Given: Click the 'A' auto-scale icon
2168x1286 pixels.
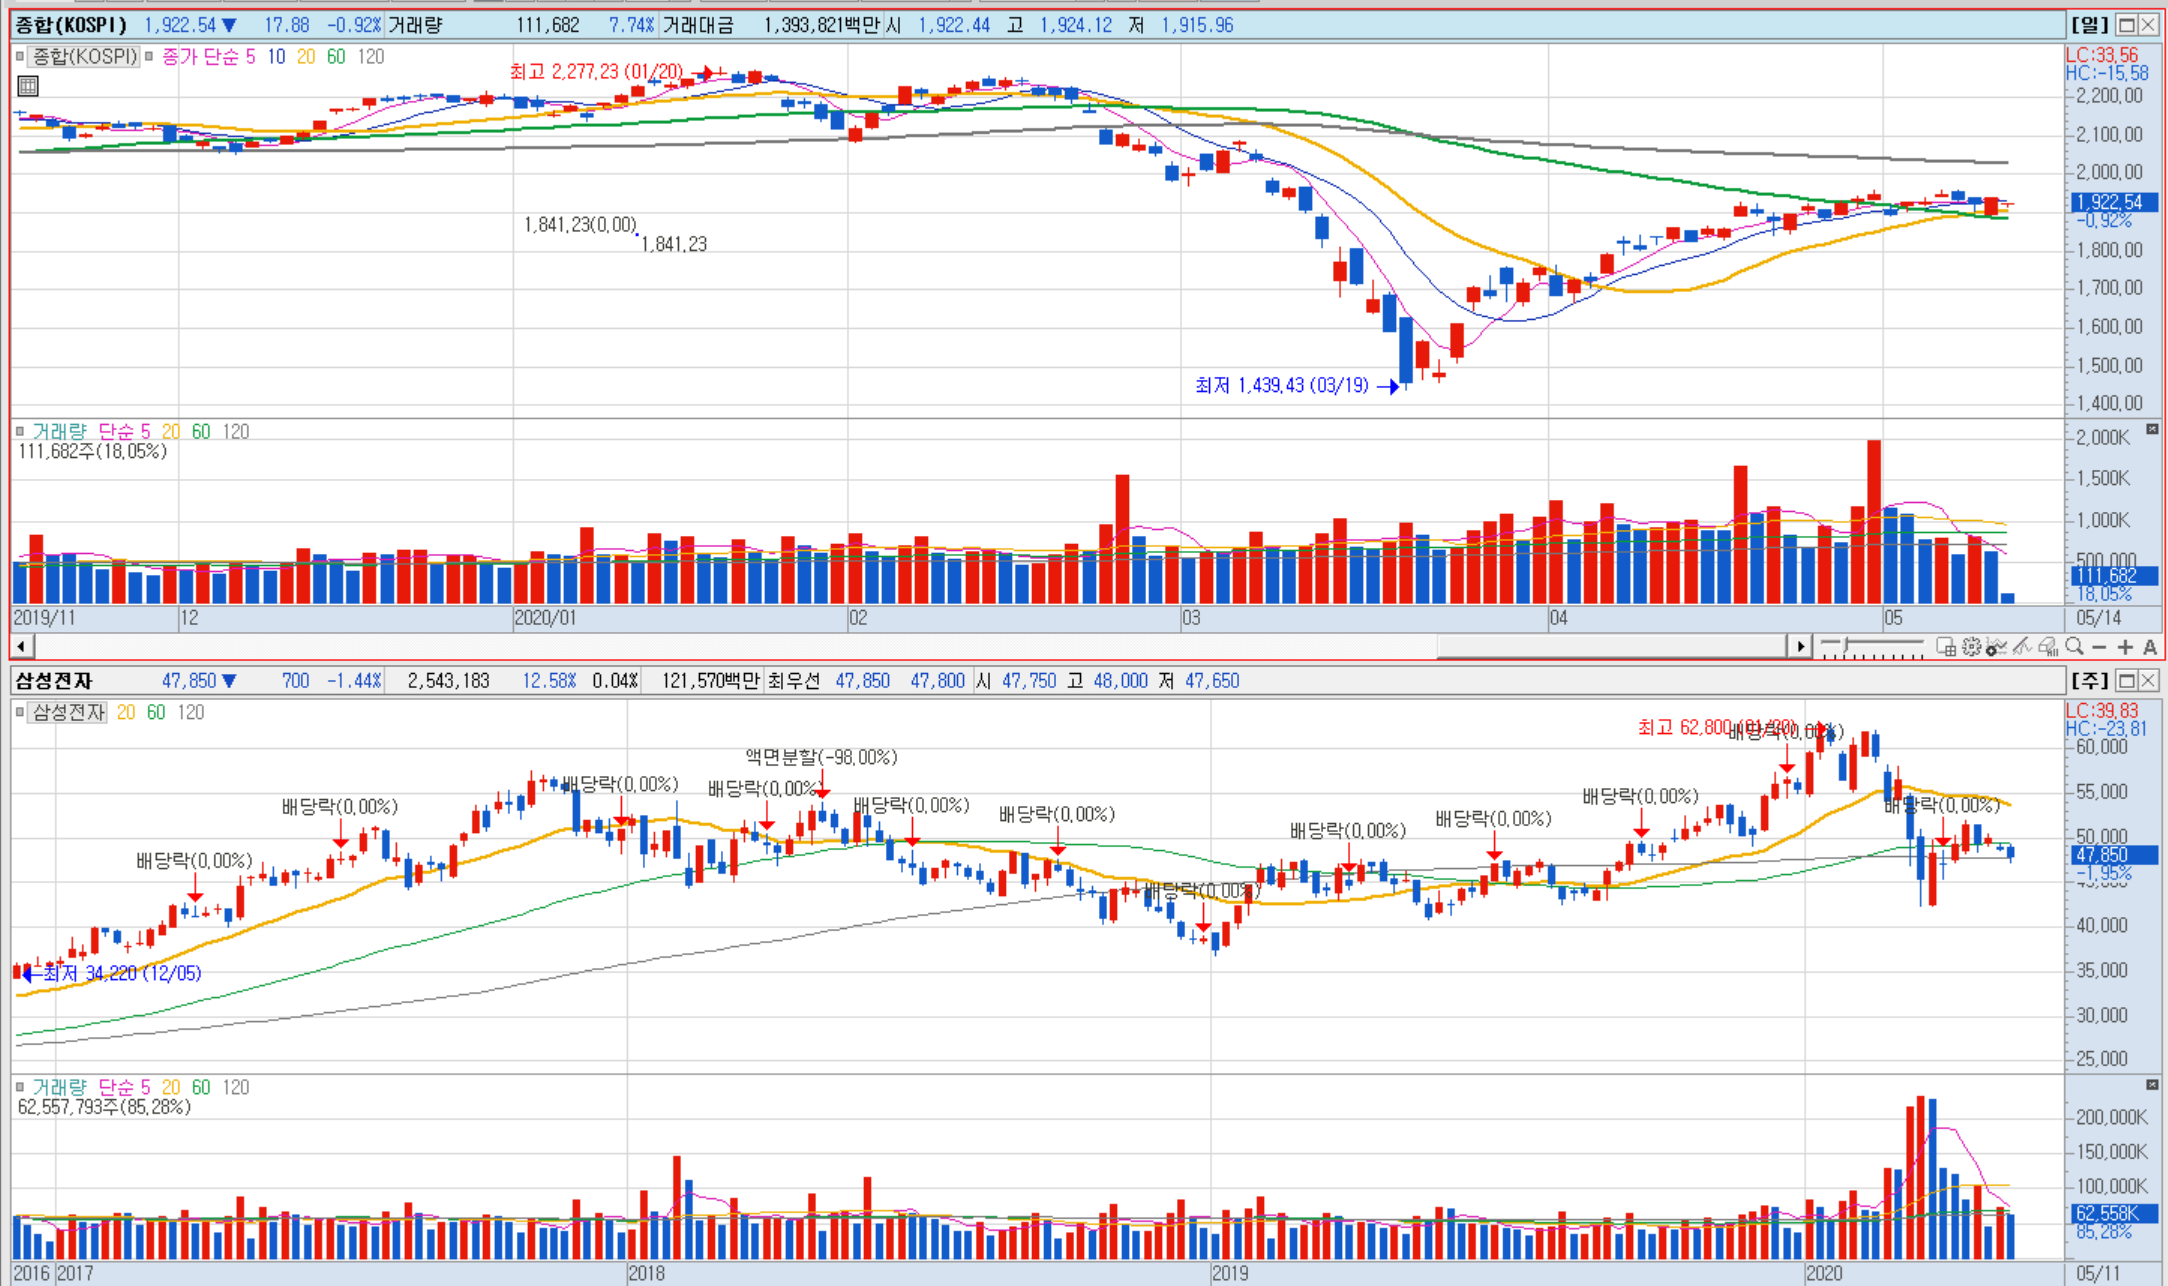Looking at the screenshot, I should click(x=2150, y=647).
